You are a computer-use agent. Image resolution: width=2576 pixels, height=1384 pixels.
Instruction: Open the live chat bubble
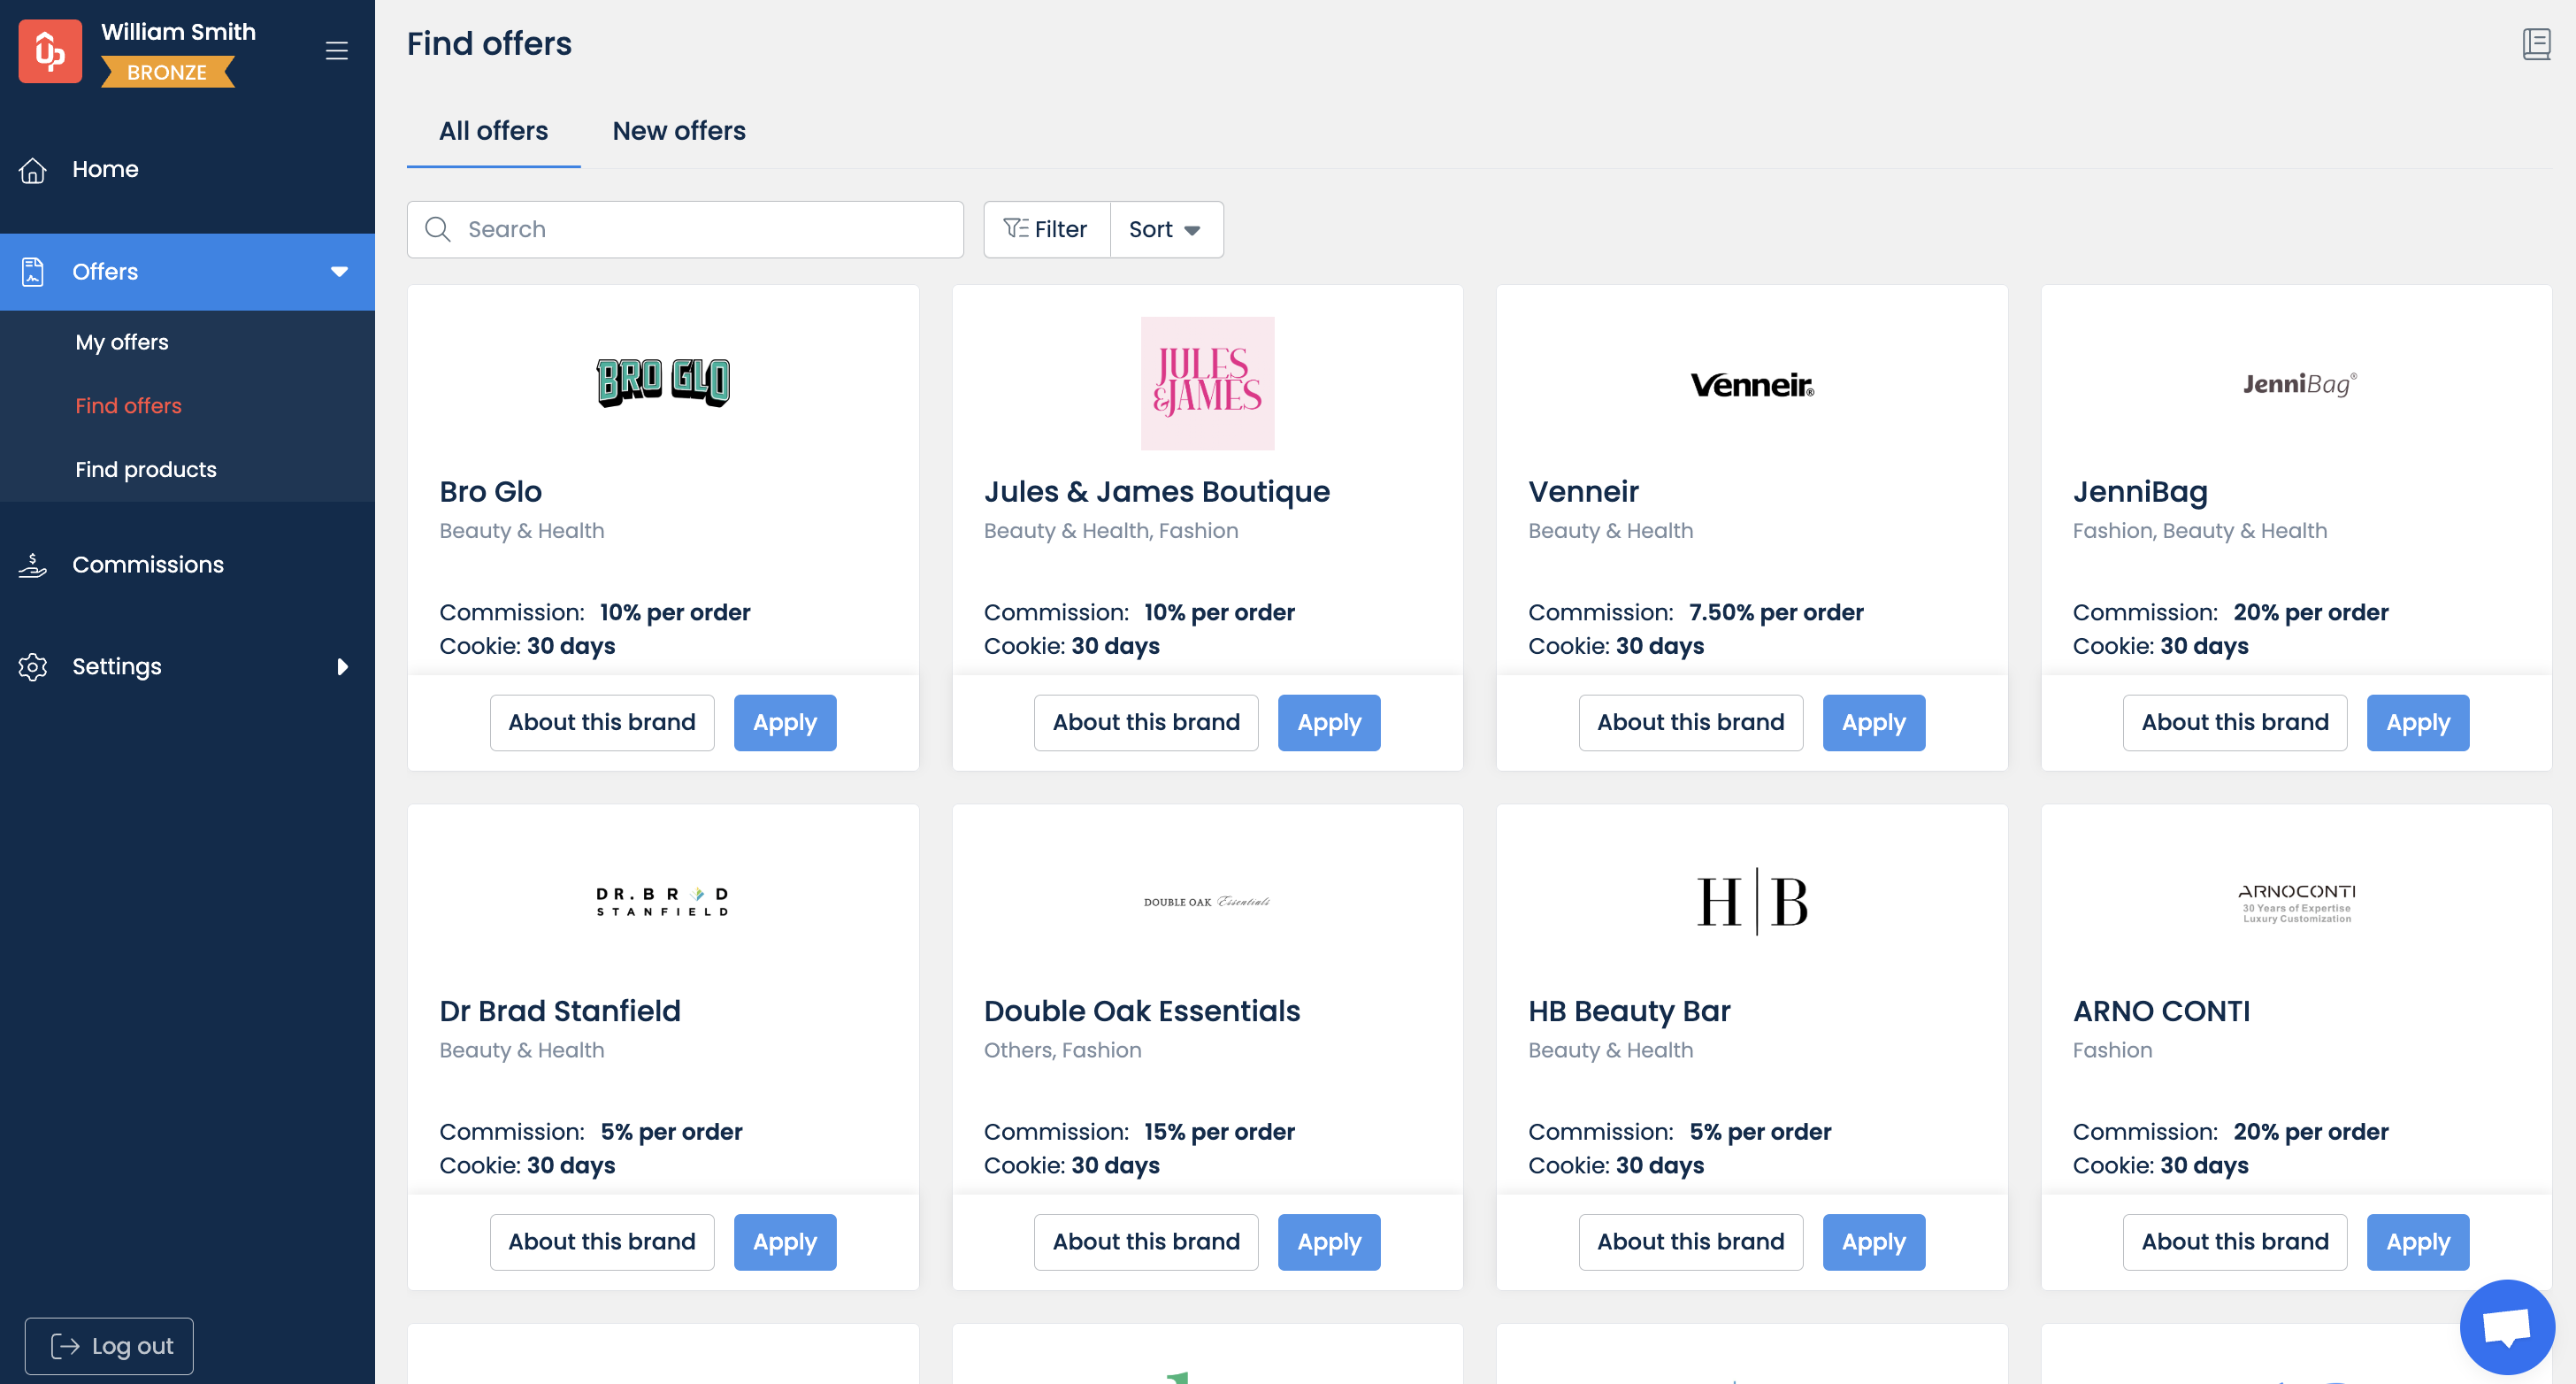[2506, 1327]
